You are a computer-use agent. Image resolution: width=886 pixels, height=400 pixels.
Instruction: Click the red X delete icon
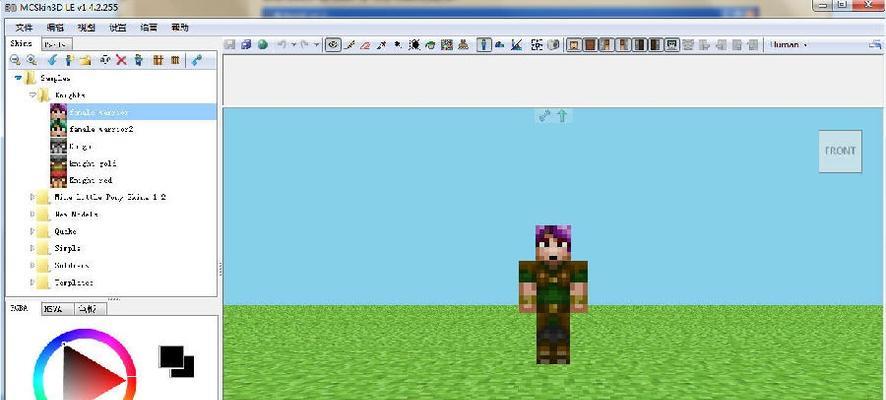pos(121,60)
